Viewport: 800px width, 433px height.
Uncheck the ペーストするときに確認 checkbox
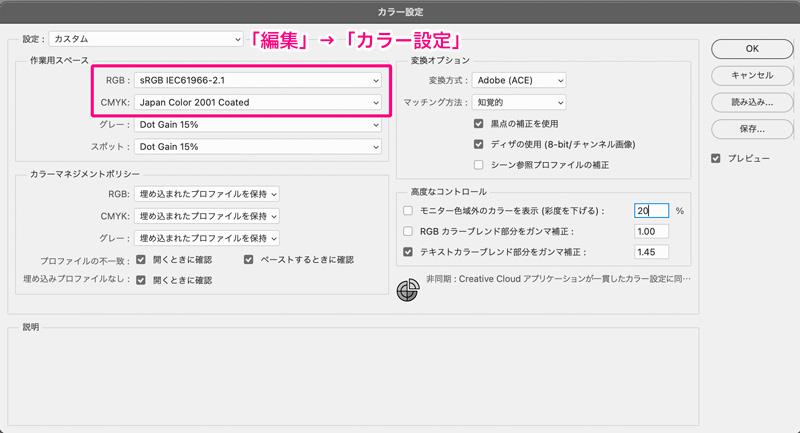(x=250, y=259)
